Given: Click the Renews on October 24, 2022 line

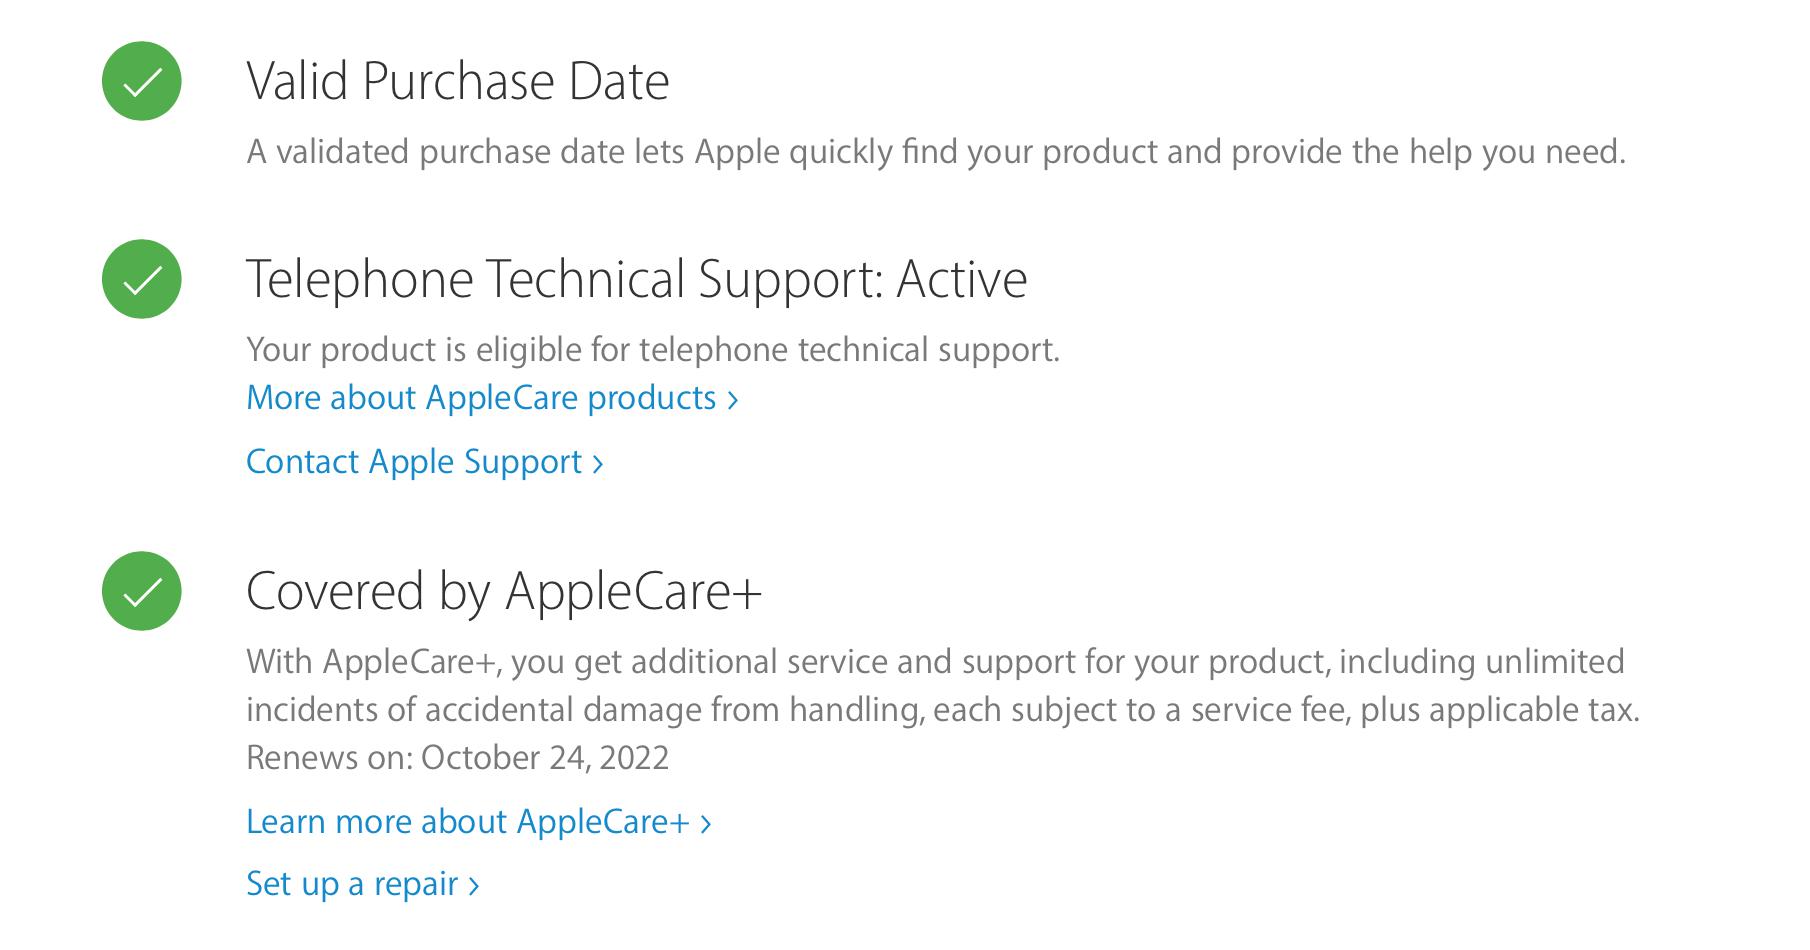Looking at the screenshot, I should (x=458, y=758).
